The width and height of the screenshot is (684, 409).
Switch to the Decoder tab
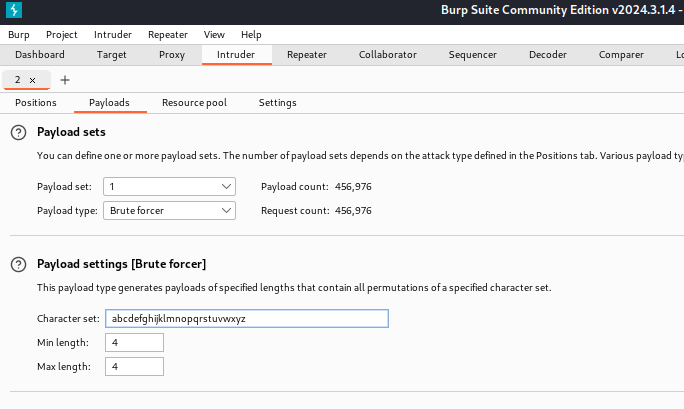click(548, 55)
